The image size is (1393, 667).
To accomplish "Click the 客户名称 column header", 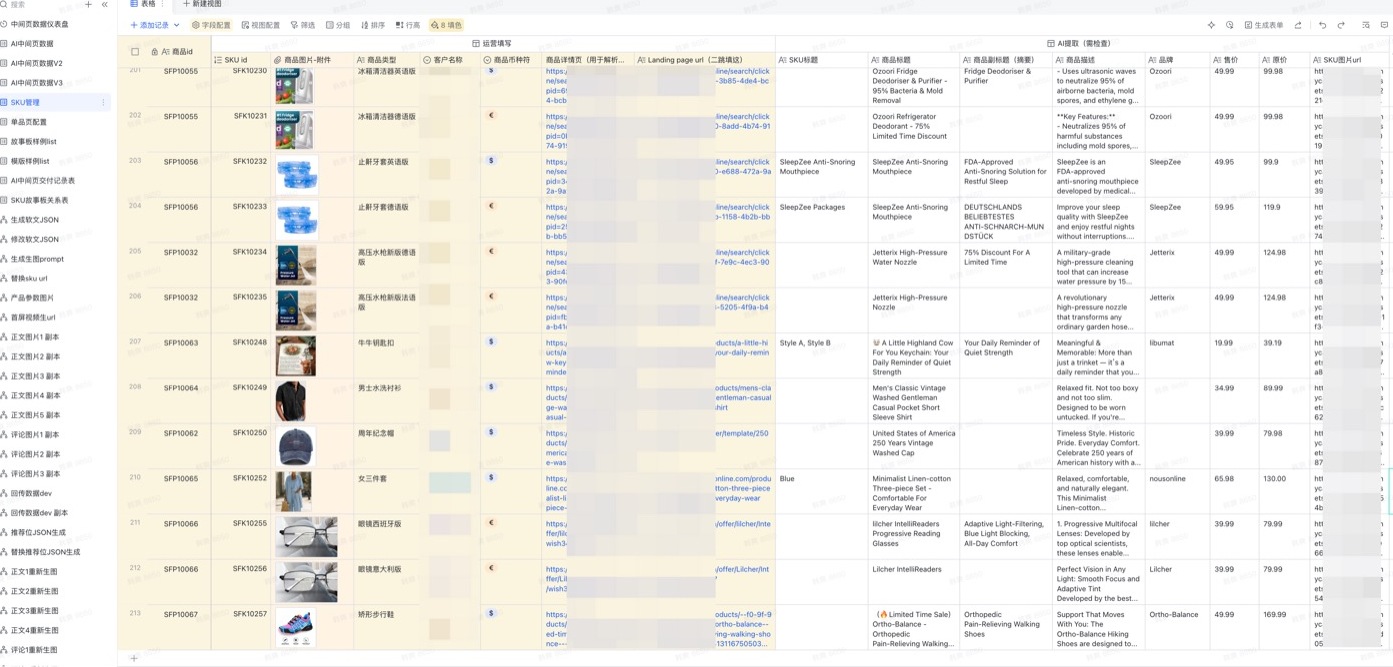I will click(450, 60).
